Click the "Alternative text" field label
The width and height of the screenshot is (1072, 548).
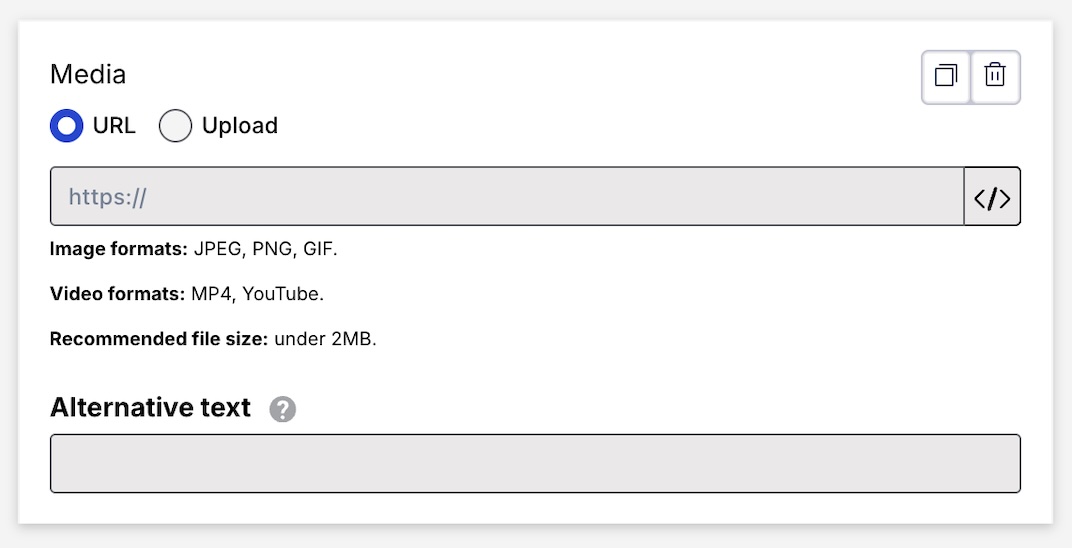click(150, 408)
